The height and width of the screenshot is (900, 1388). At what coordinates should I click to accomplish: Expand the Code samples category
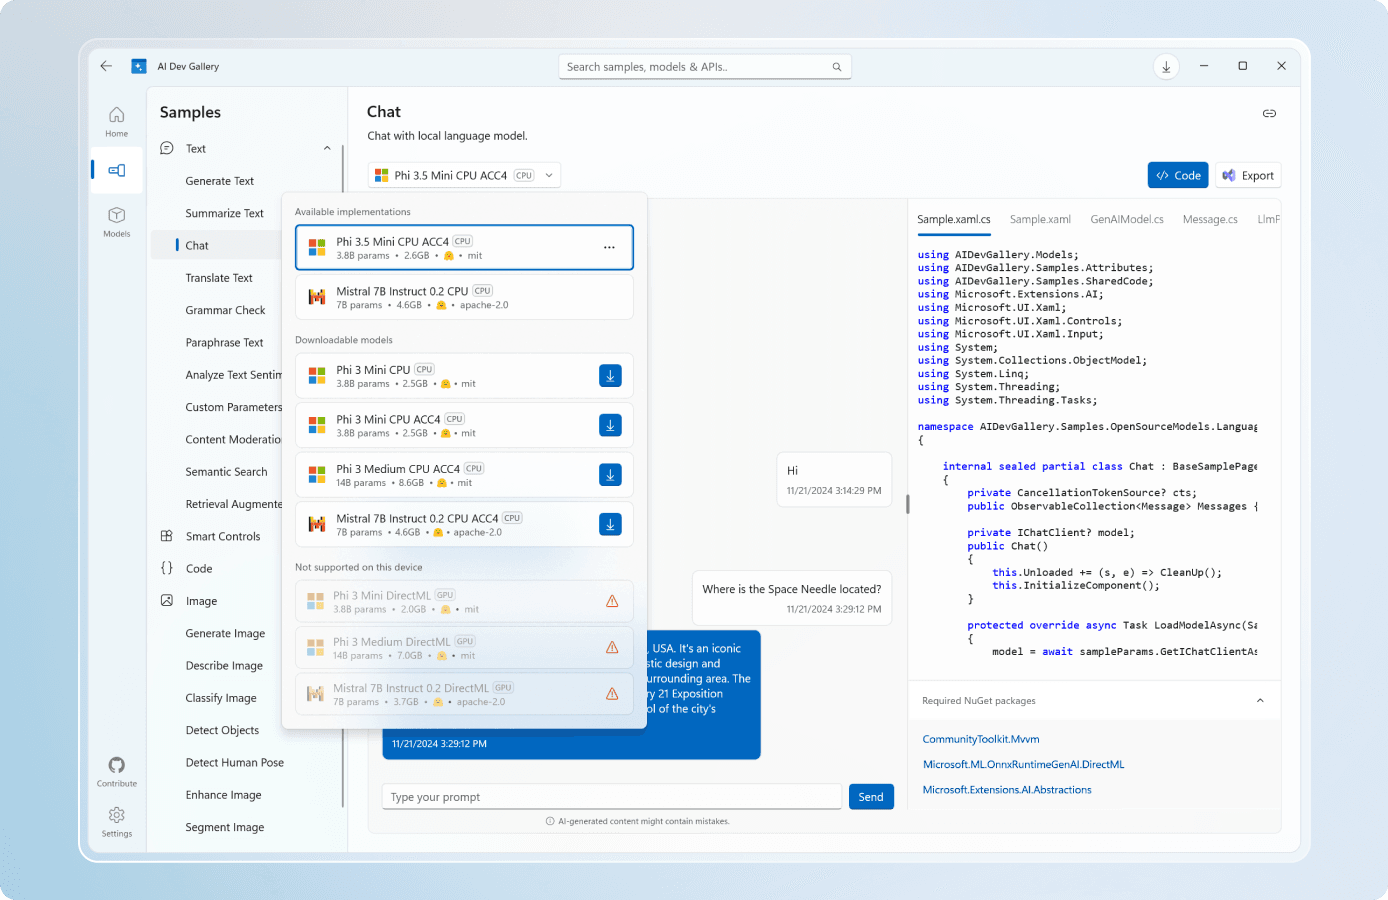tap(199, 569)
